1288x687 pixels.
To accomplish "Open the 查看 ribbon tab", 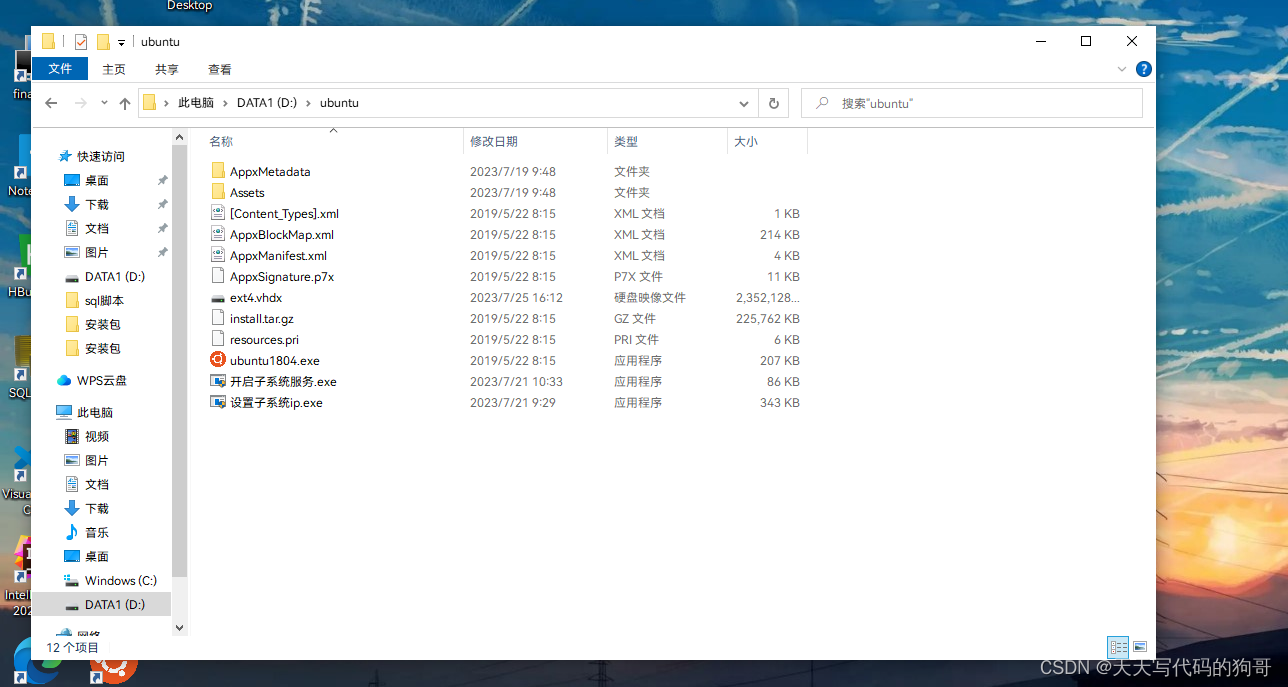I will click(x=220, y=69).
